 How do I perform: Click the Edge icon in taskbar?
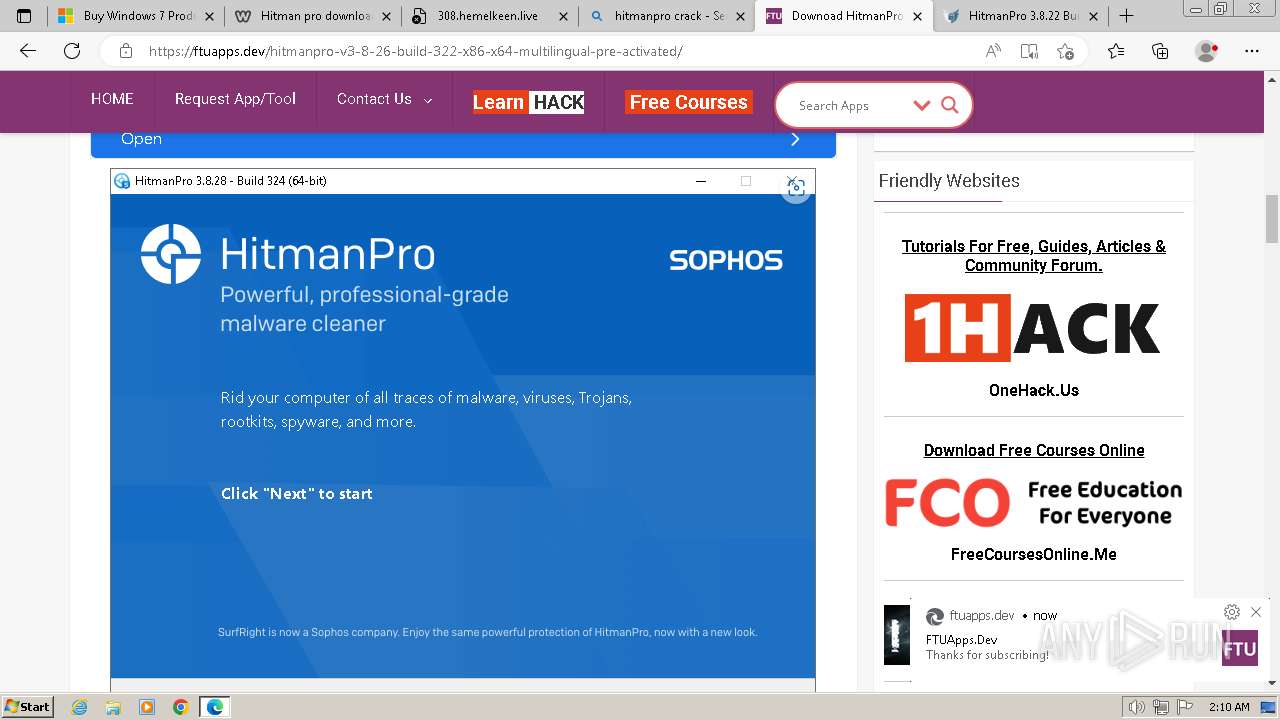(x=214, y=707)
